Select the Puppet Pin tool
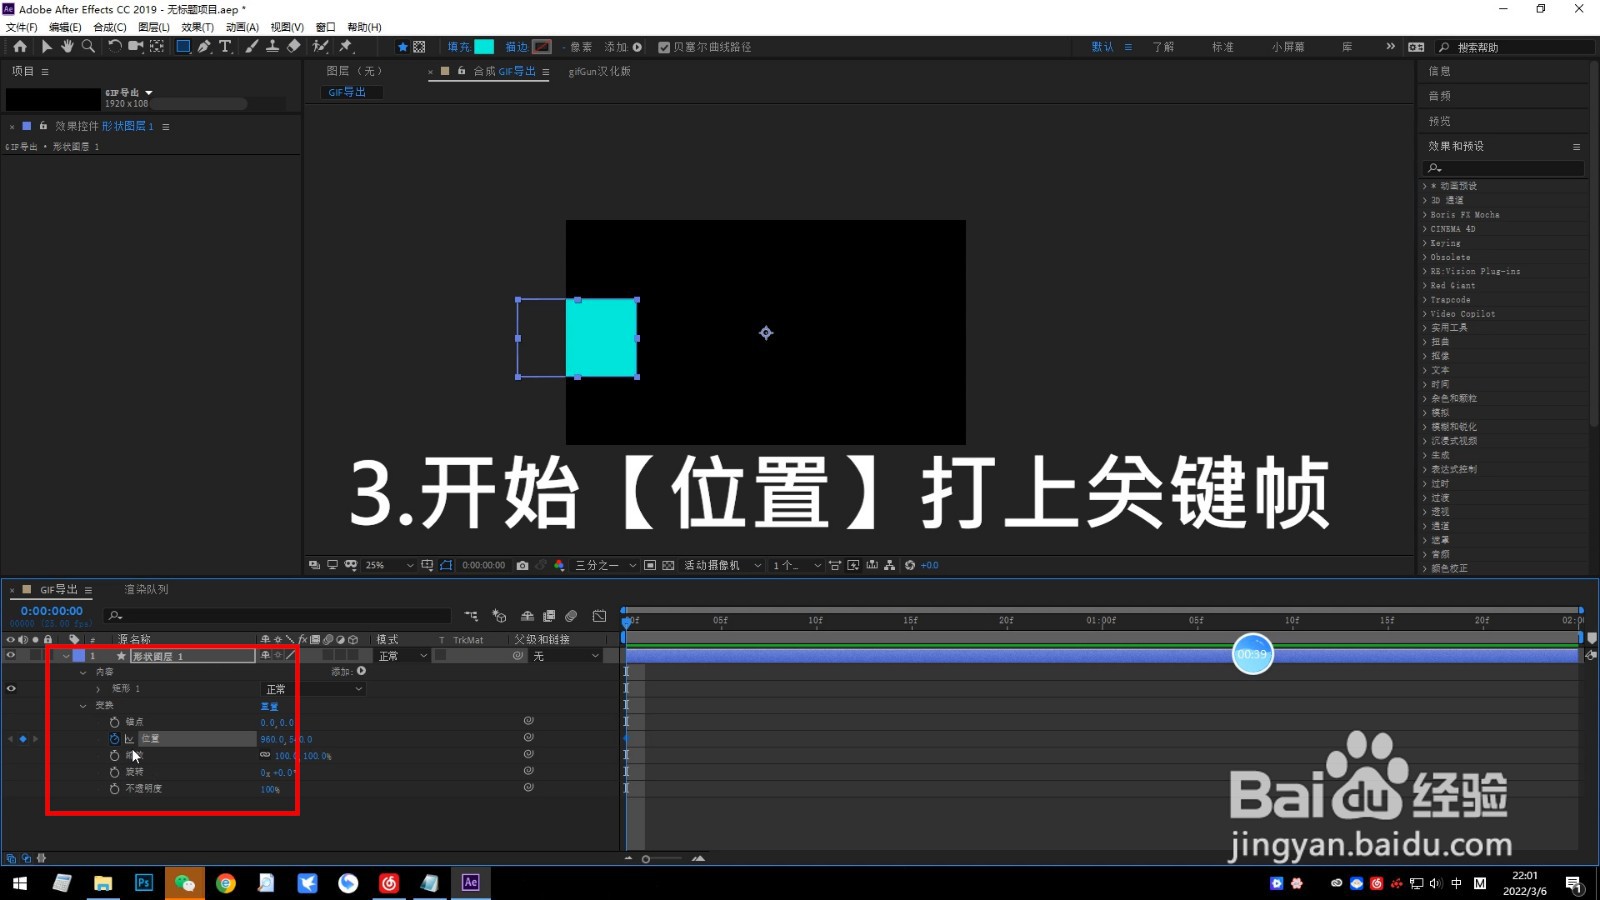The height and width of the screenshot is (900, 1600). tap(346, 46)
